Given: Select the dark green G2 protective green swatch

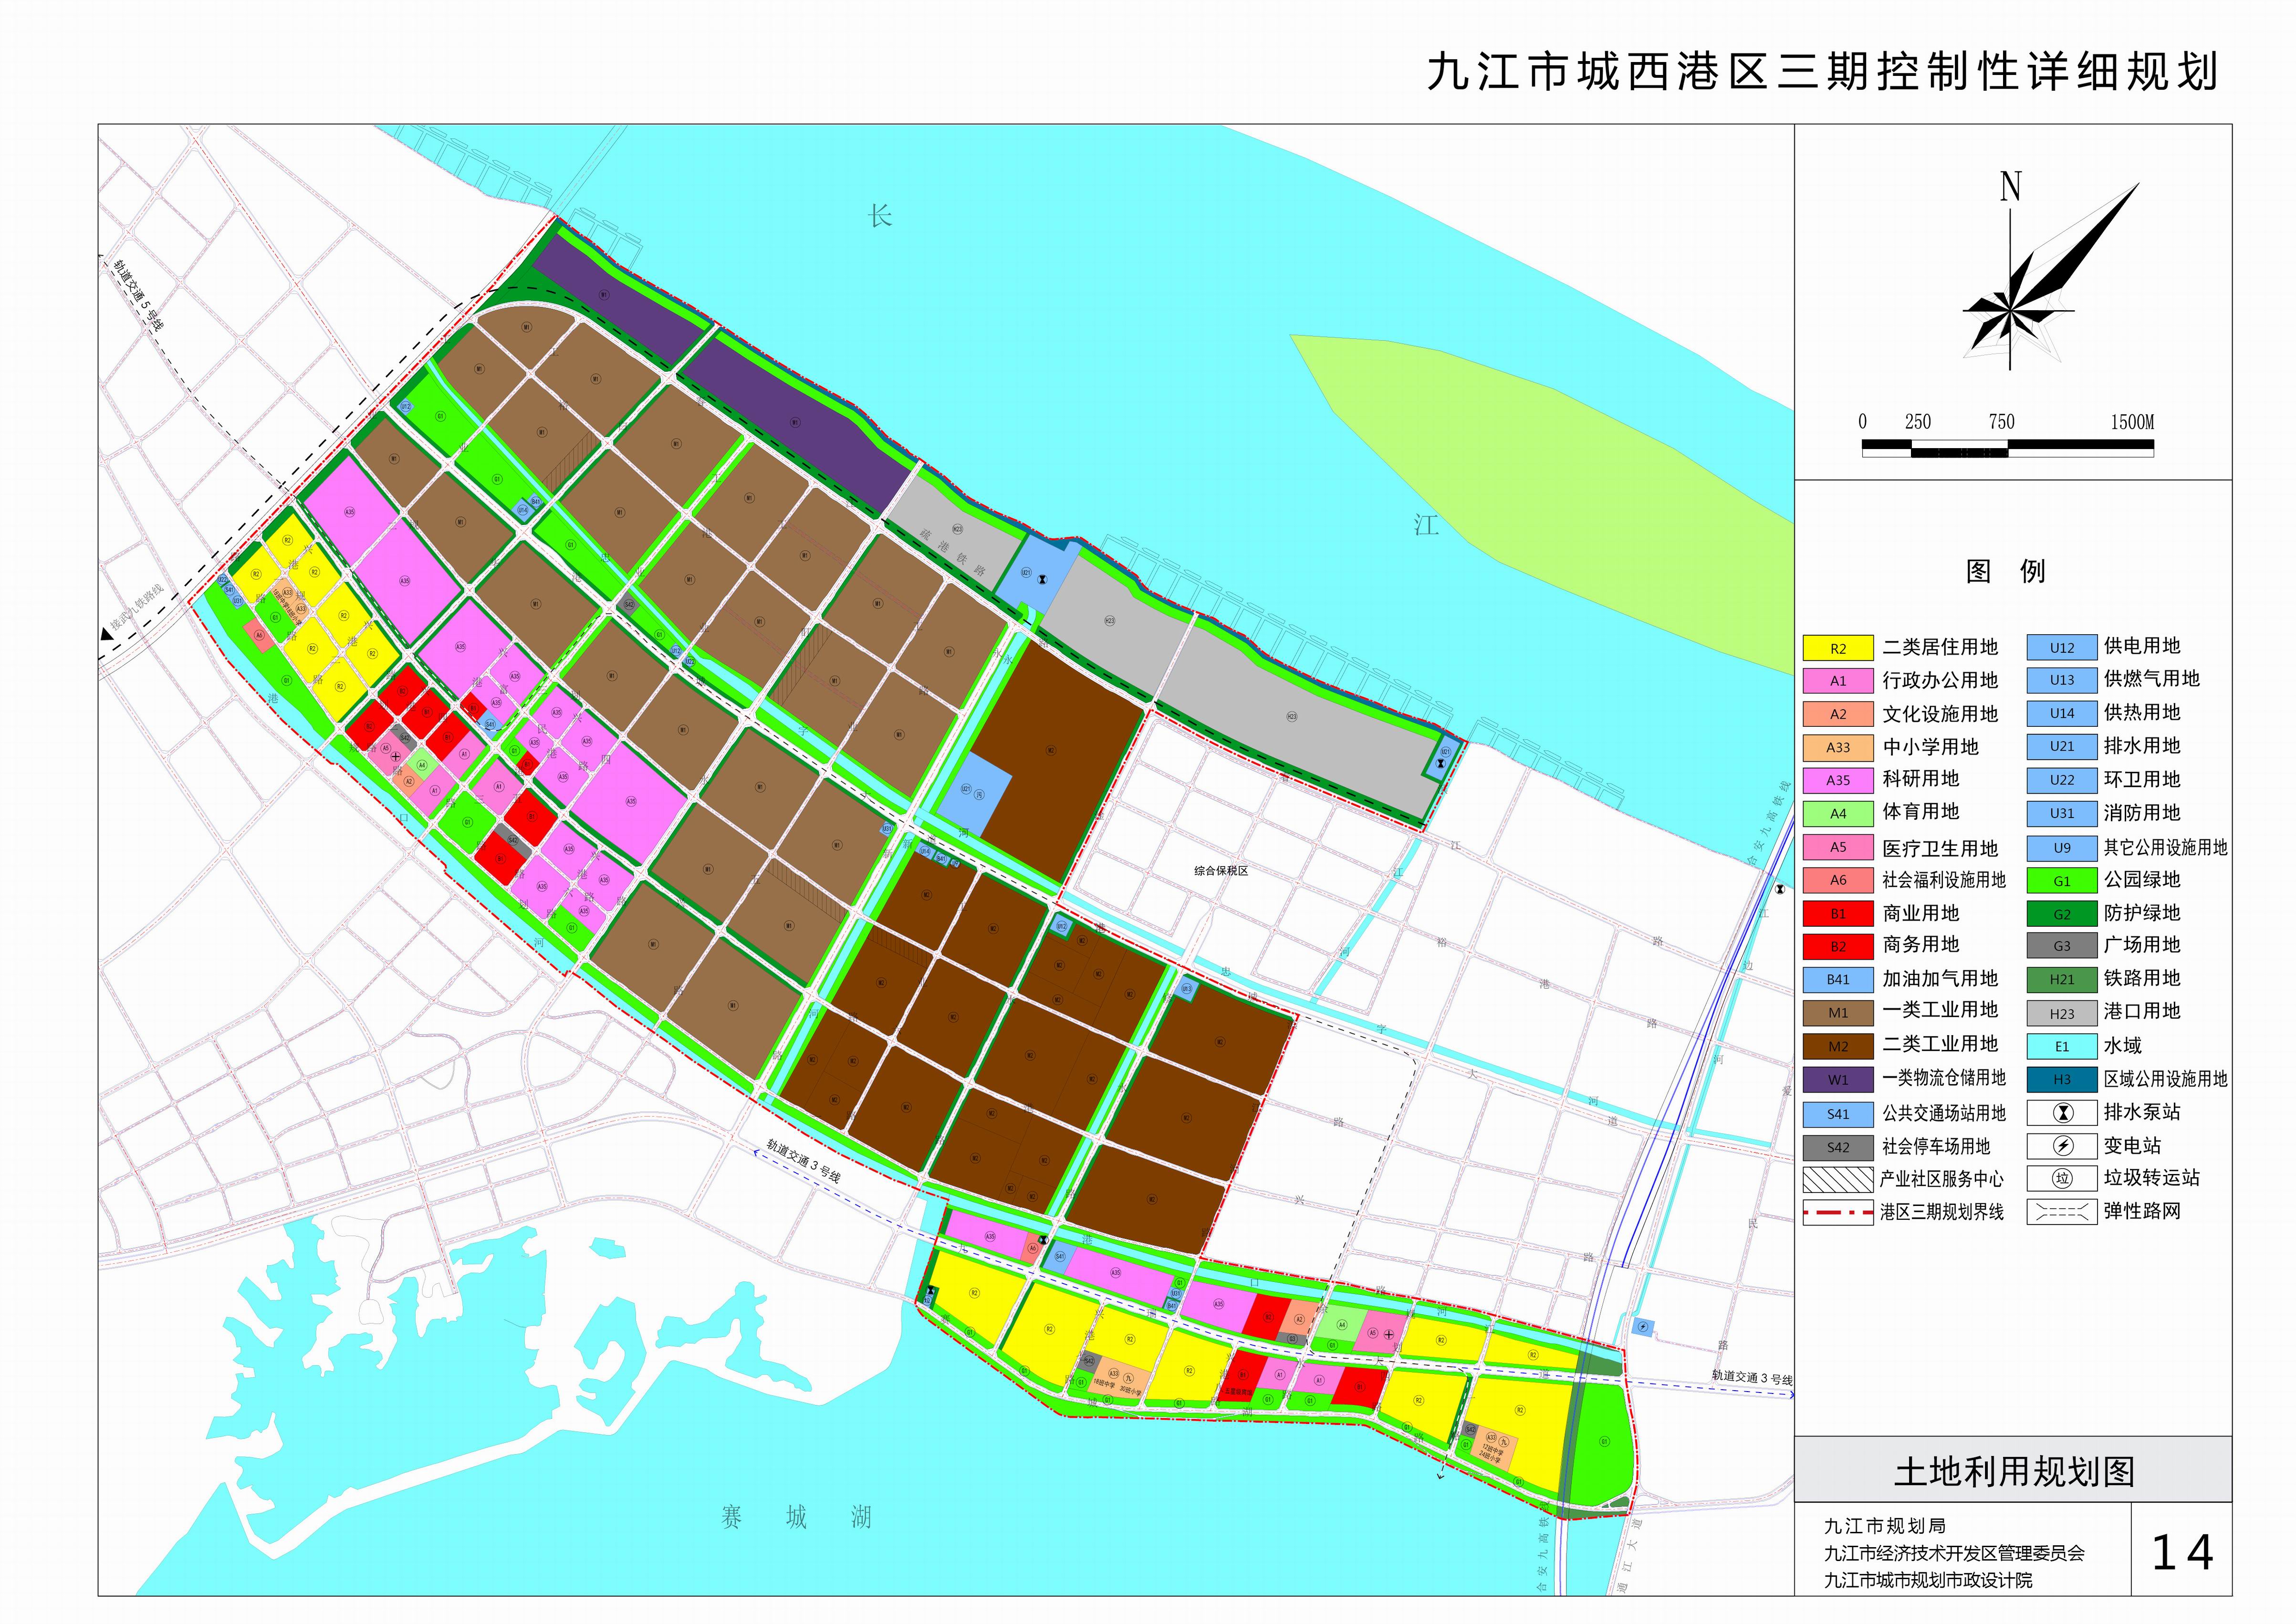Looking at the screenshot, I should 2062,913.
